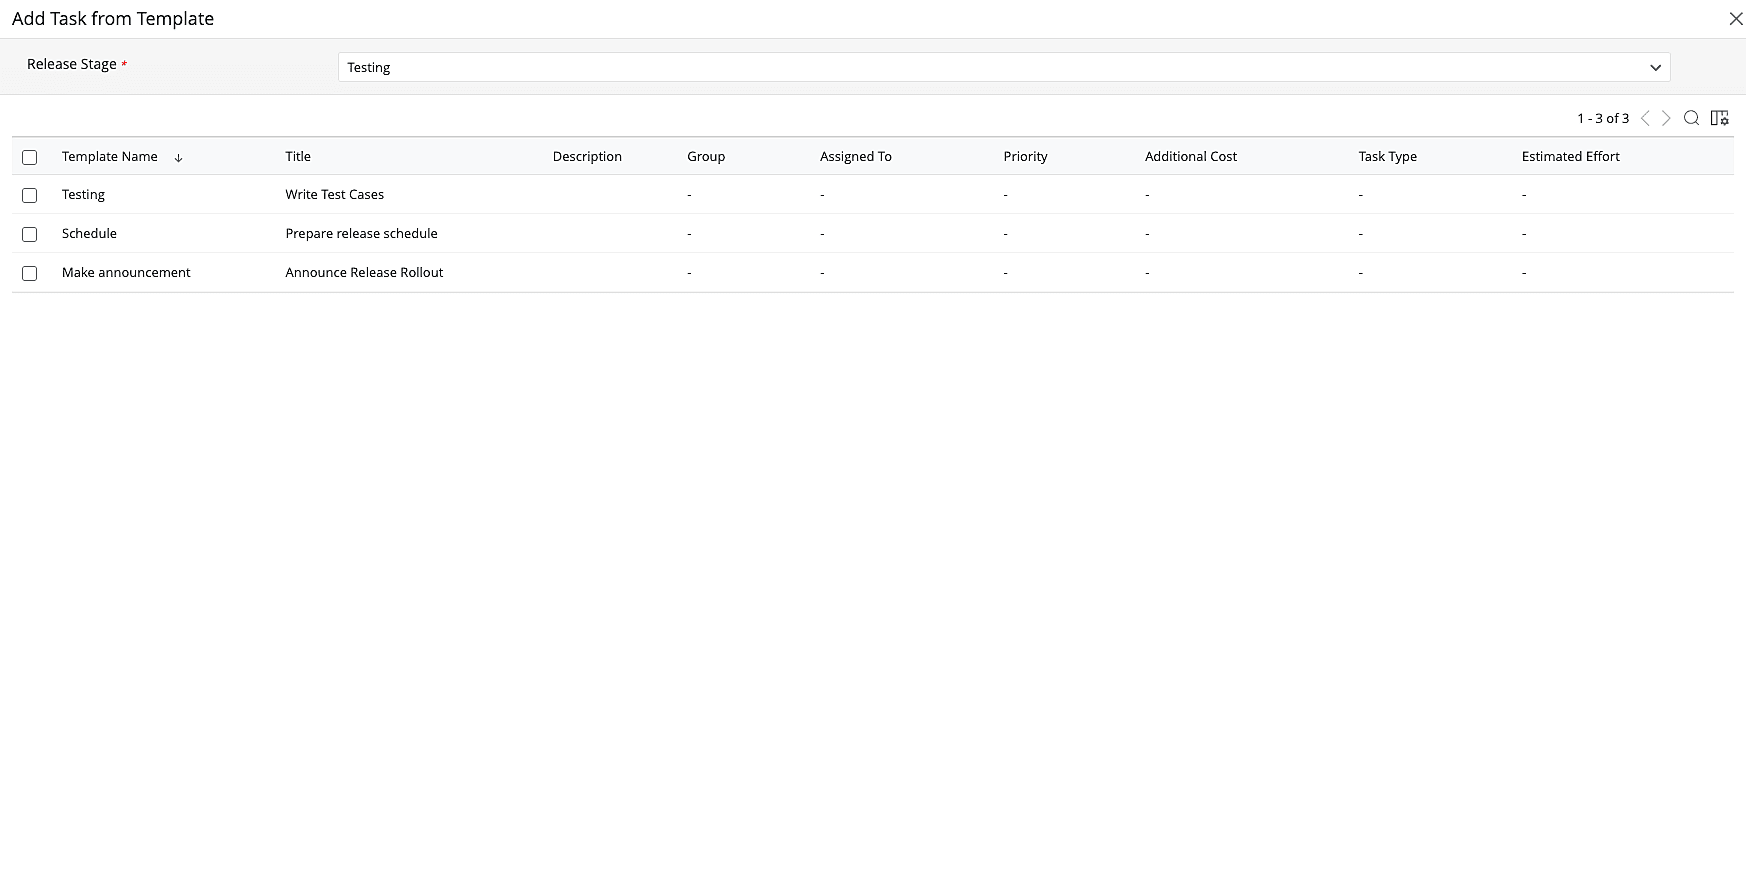Click Announce Release Rollout title
Screen dimensions: 1746x892
[364, 272]
